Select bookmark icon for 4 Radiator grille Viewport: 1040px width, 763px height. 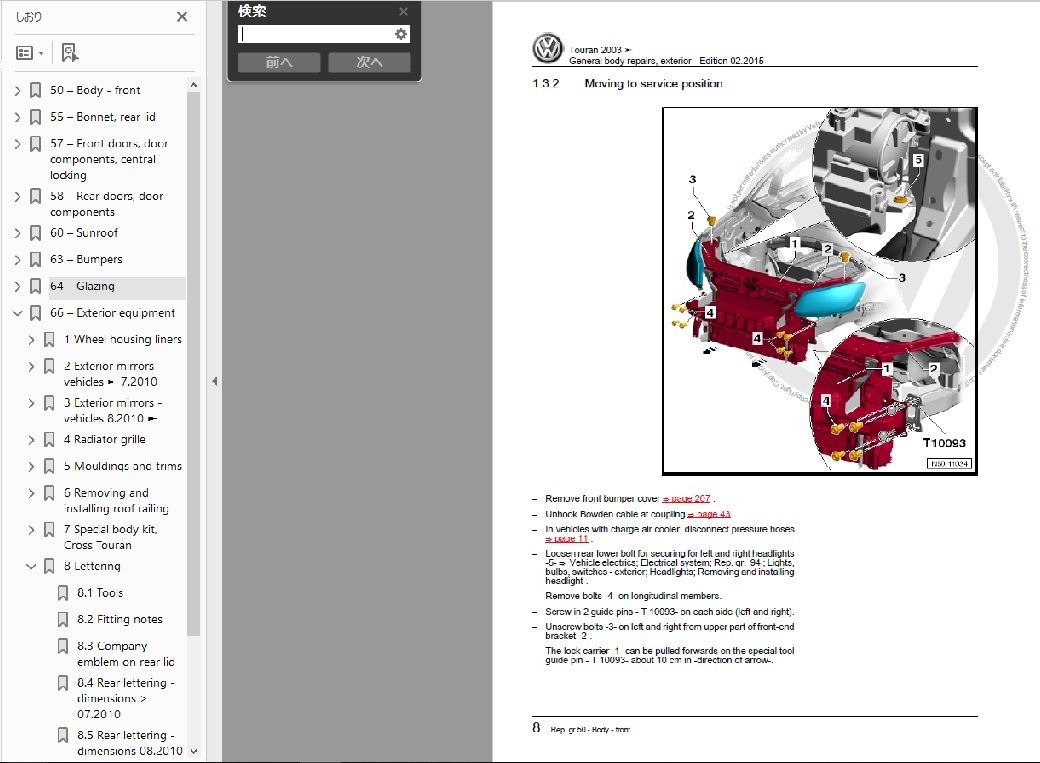[x=49, y=439]
